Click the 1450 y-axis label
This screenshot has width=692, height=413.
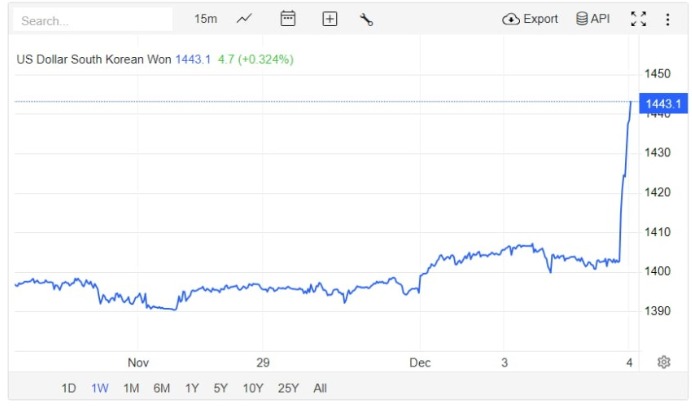pyautogui.click(x=657, y=74)
